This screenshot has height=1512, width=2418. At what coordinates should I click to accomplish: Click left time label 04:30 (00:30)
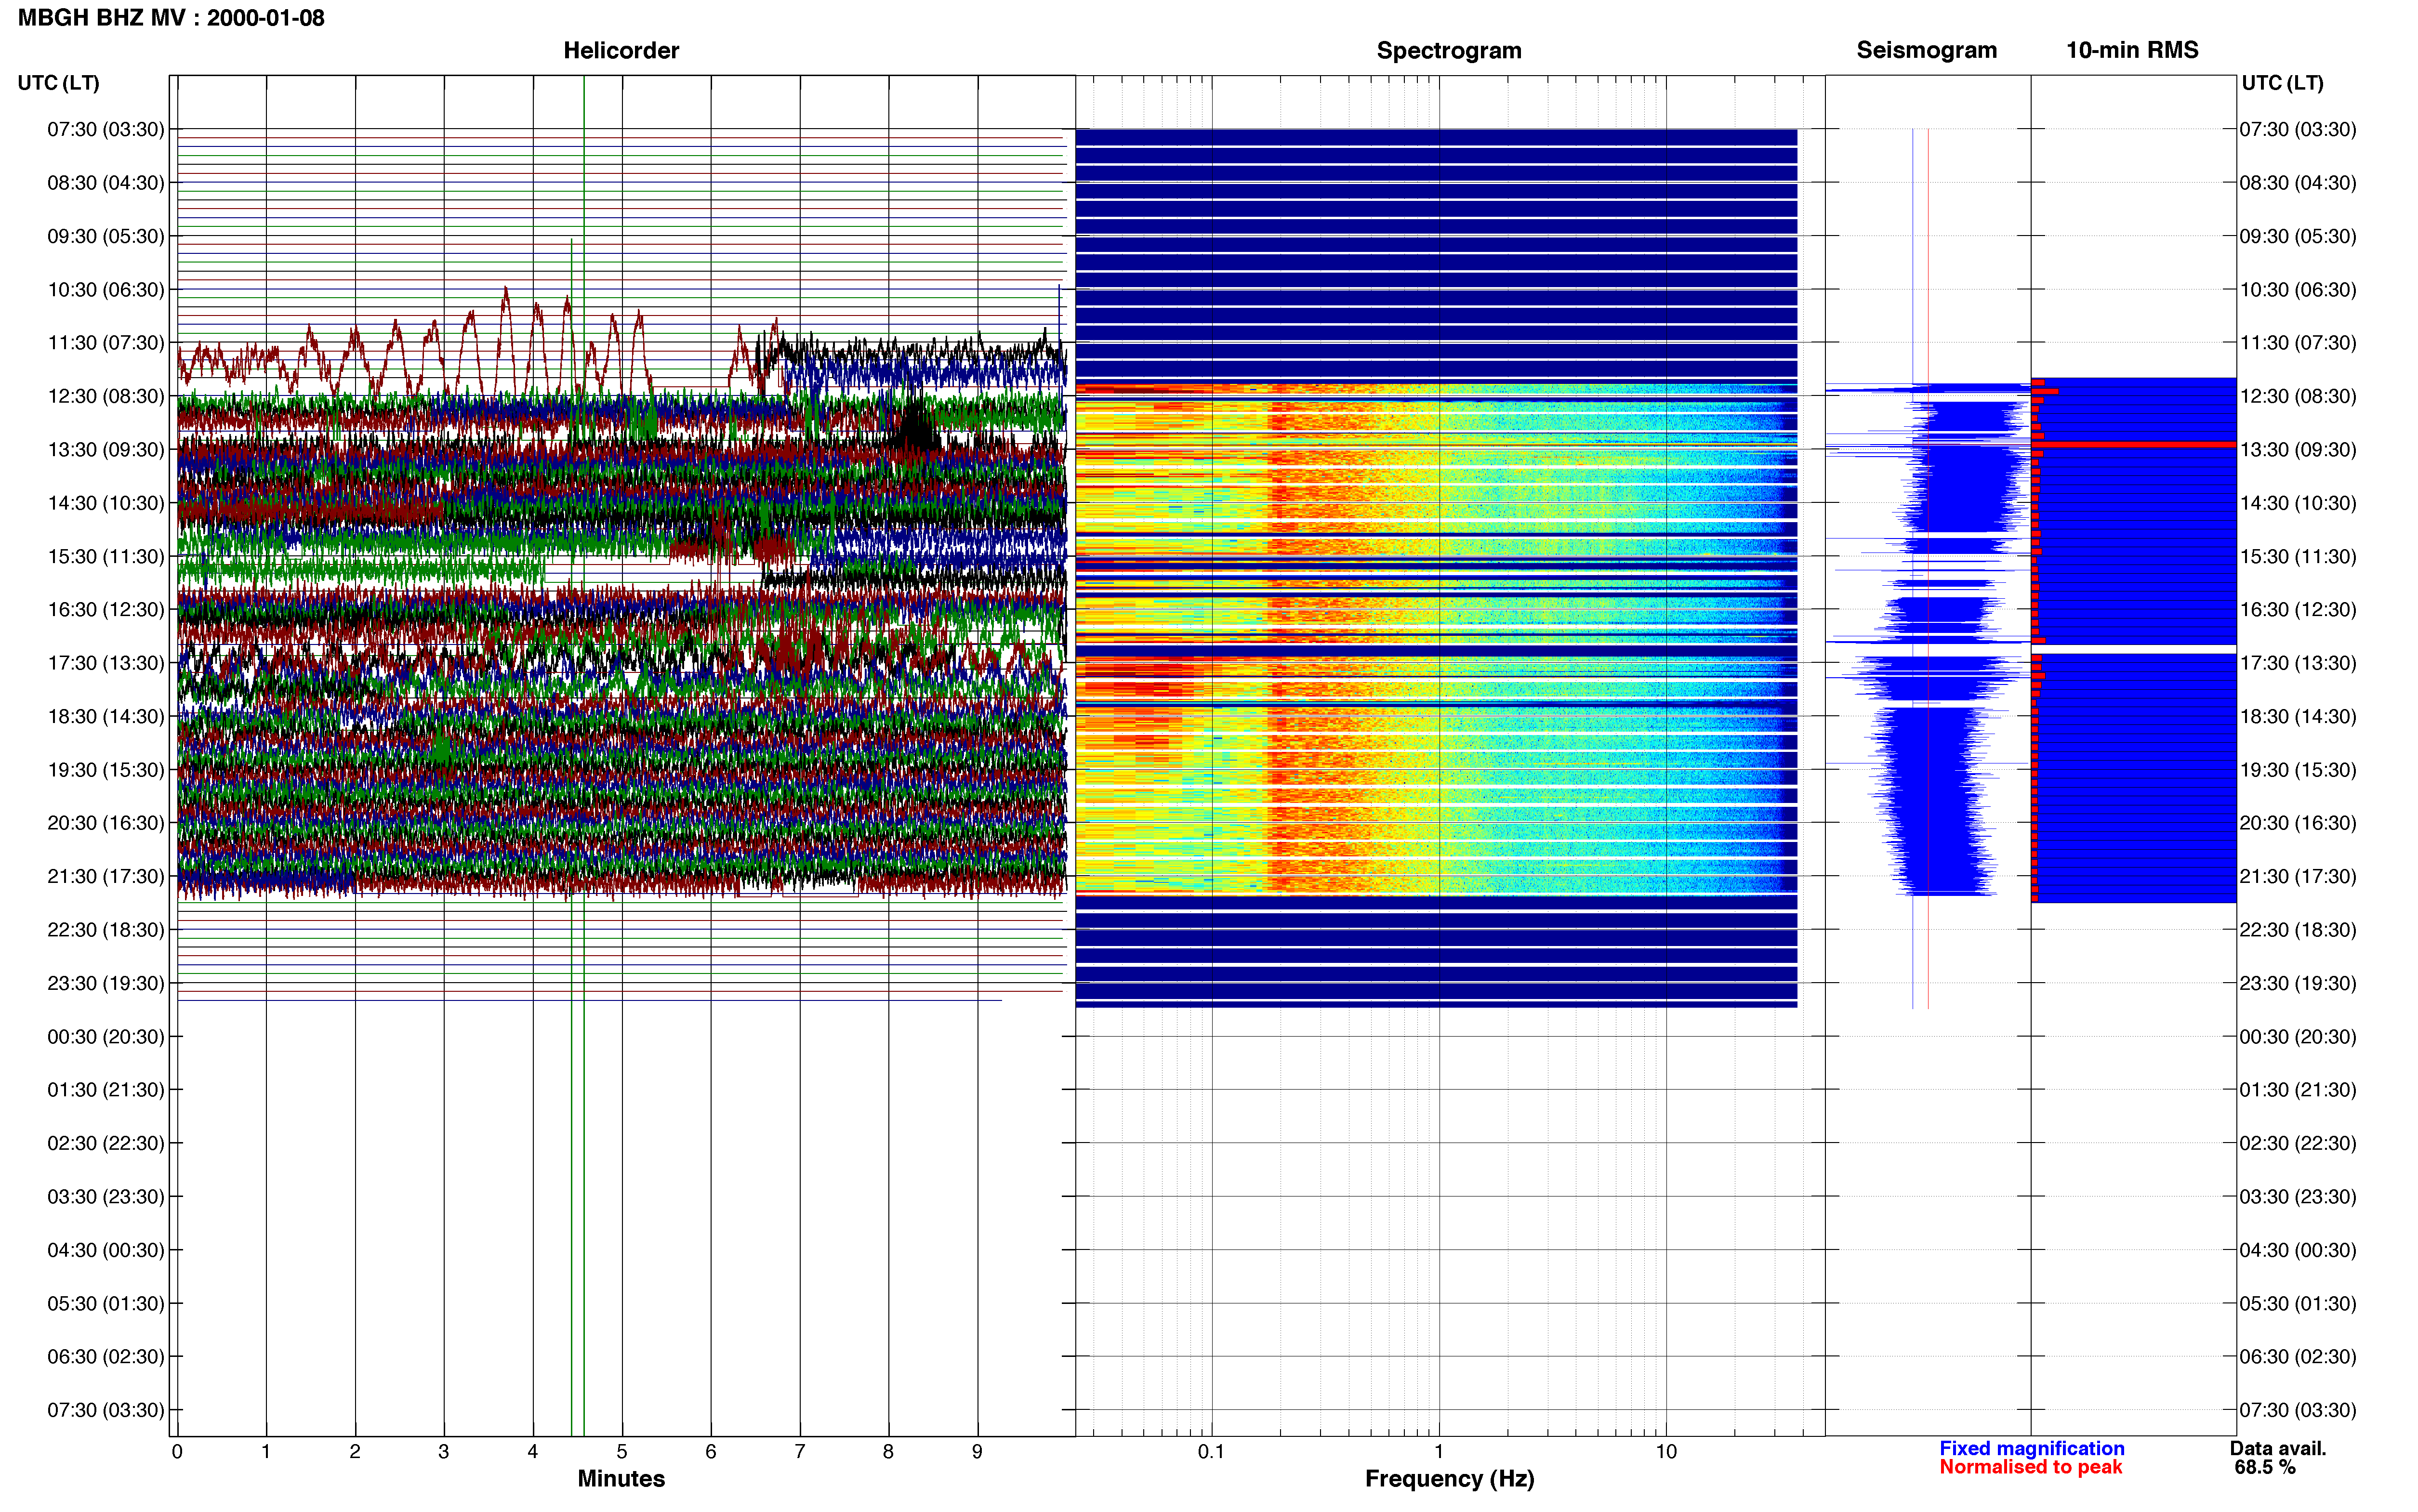pyautogui.click(x=106, y=1250)
